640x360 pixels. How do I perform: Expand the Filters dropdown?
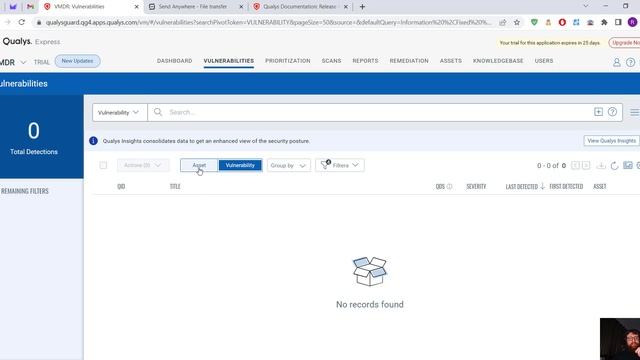(x=340, y=165)
